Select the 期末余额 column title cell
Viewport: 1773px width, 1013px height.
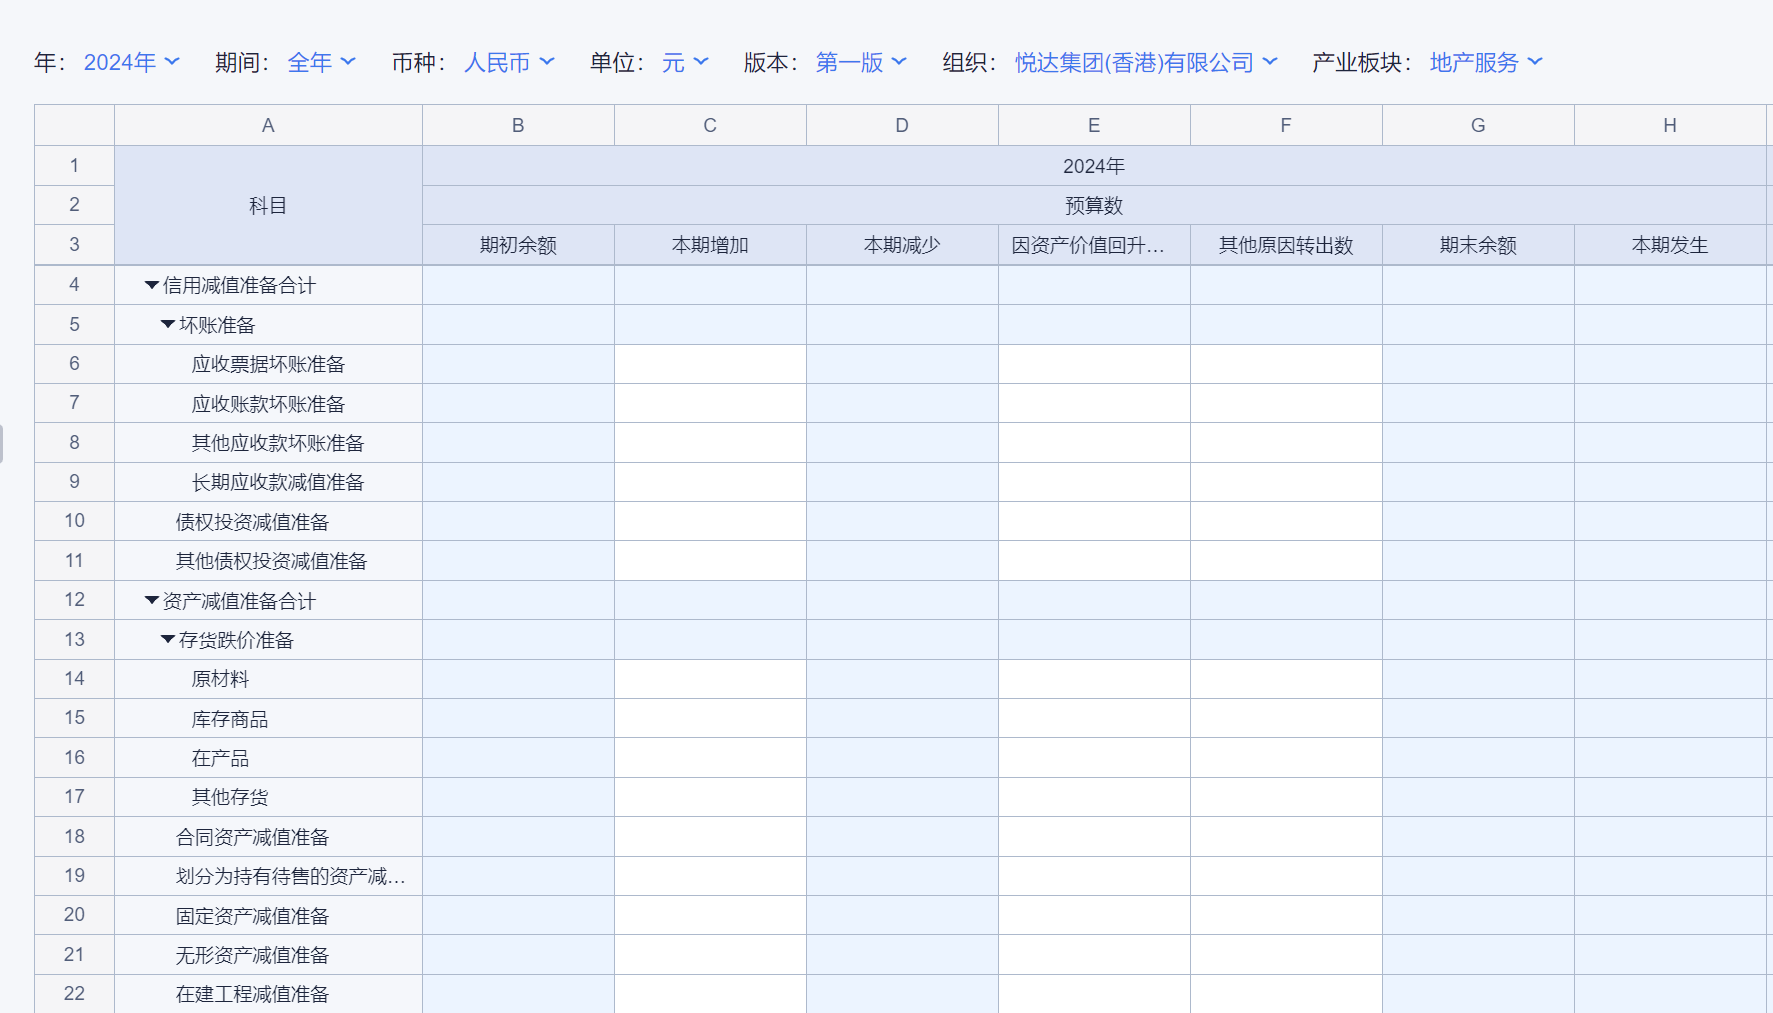[1478, 245]
